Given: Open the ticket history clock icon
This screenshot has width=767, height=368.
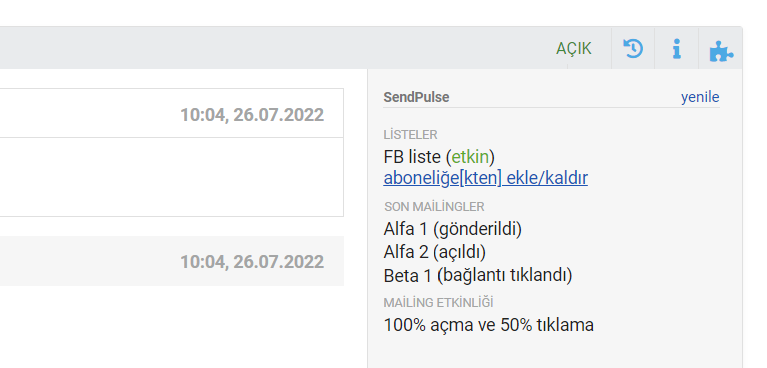Looking at the screenshot, I should pos(633,48).
